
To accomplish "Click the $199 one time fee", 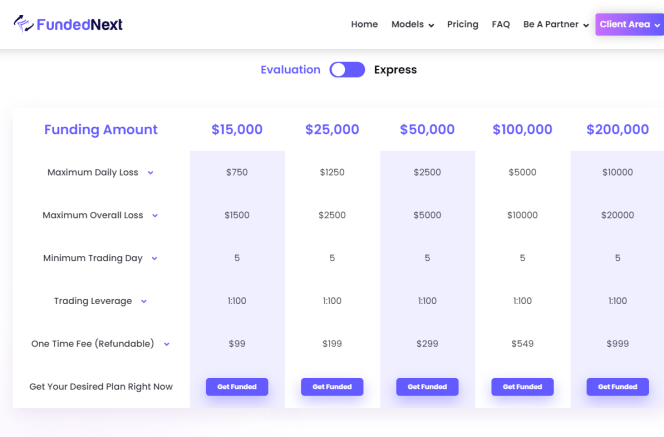I will 332,343.
